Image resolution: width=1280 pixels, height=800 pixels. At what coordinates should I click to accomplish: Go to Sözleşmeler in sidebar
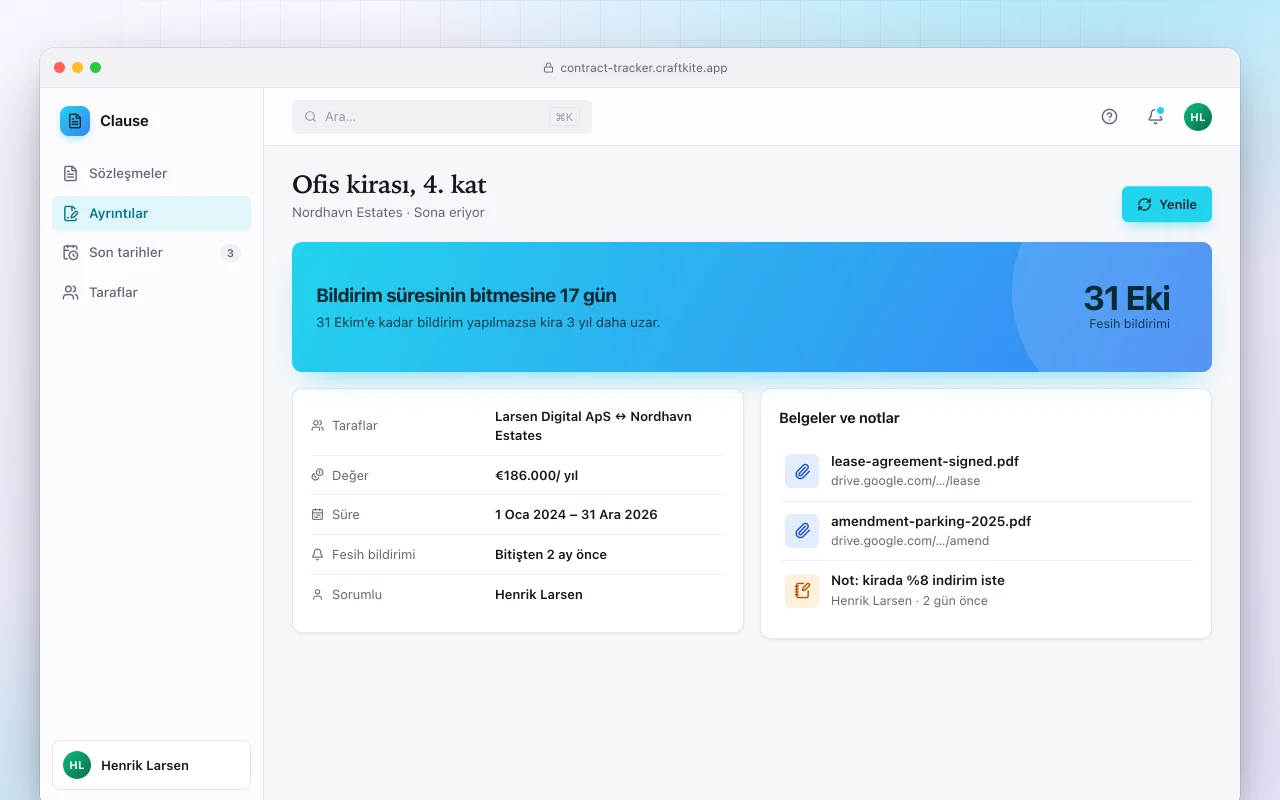151,173
